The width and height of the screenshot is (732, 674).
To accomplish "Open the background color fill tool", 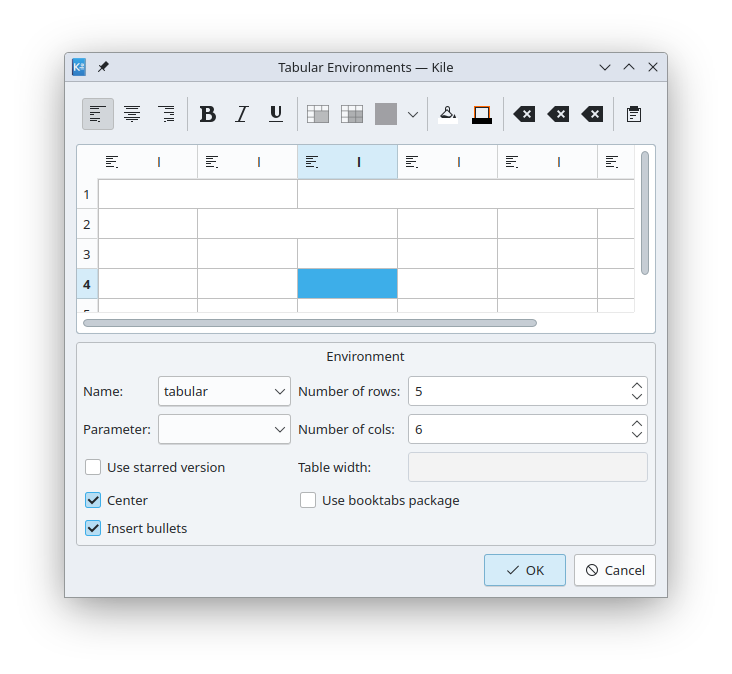I will coord(448,114).
